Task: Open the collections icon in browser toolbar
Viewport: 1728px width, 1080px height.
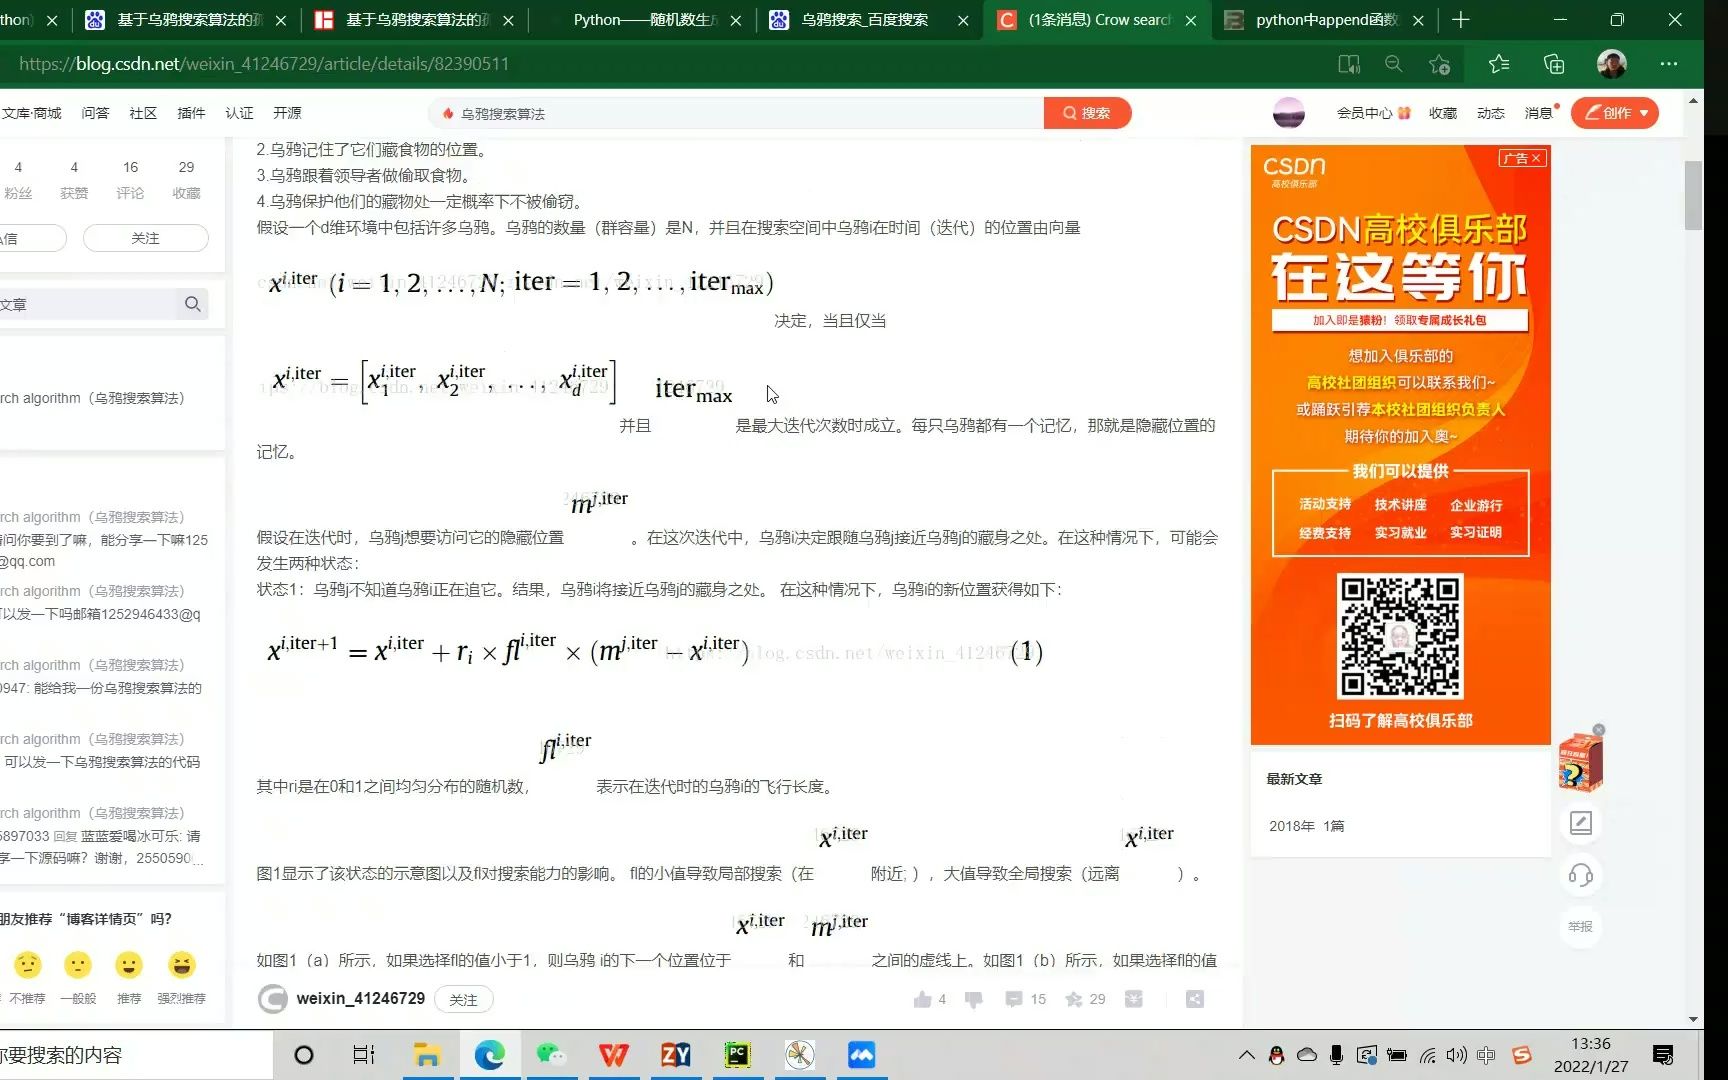Action: click(1554, 64)
